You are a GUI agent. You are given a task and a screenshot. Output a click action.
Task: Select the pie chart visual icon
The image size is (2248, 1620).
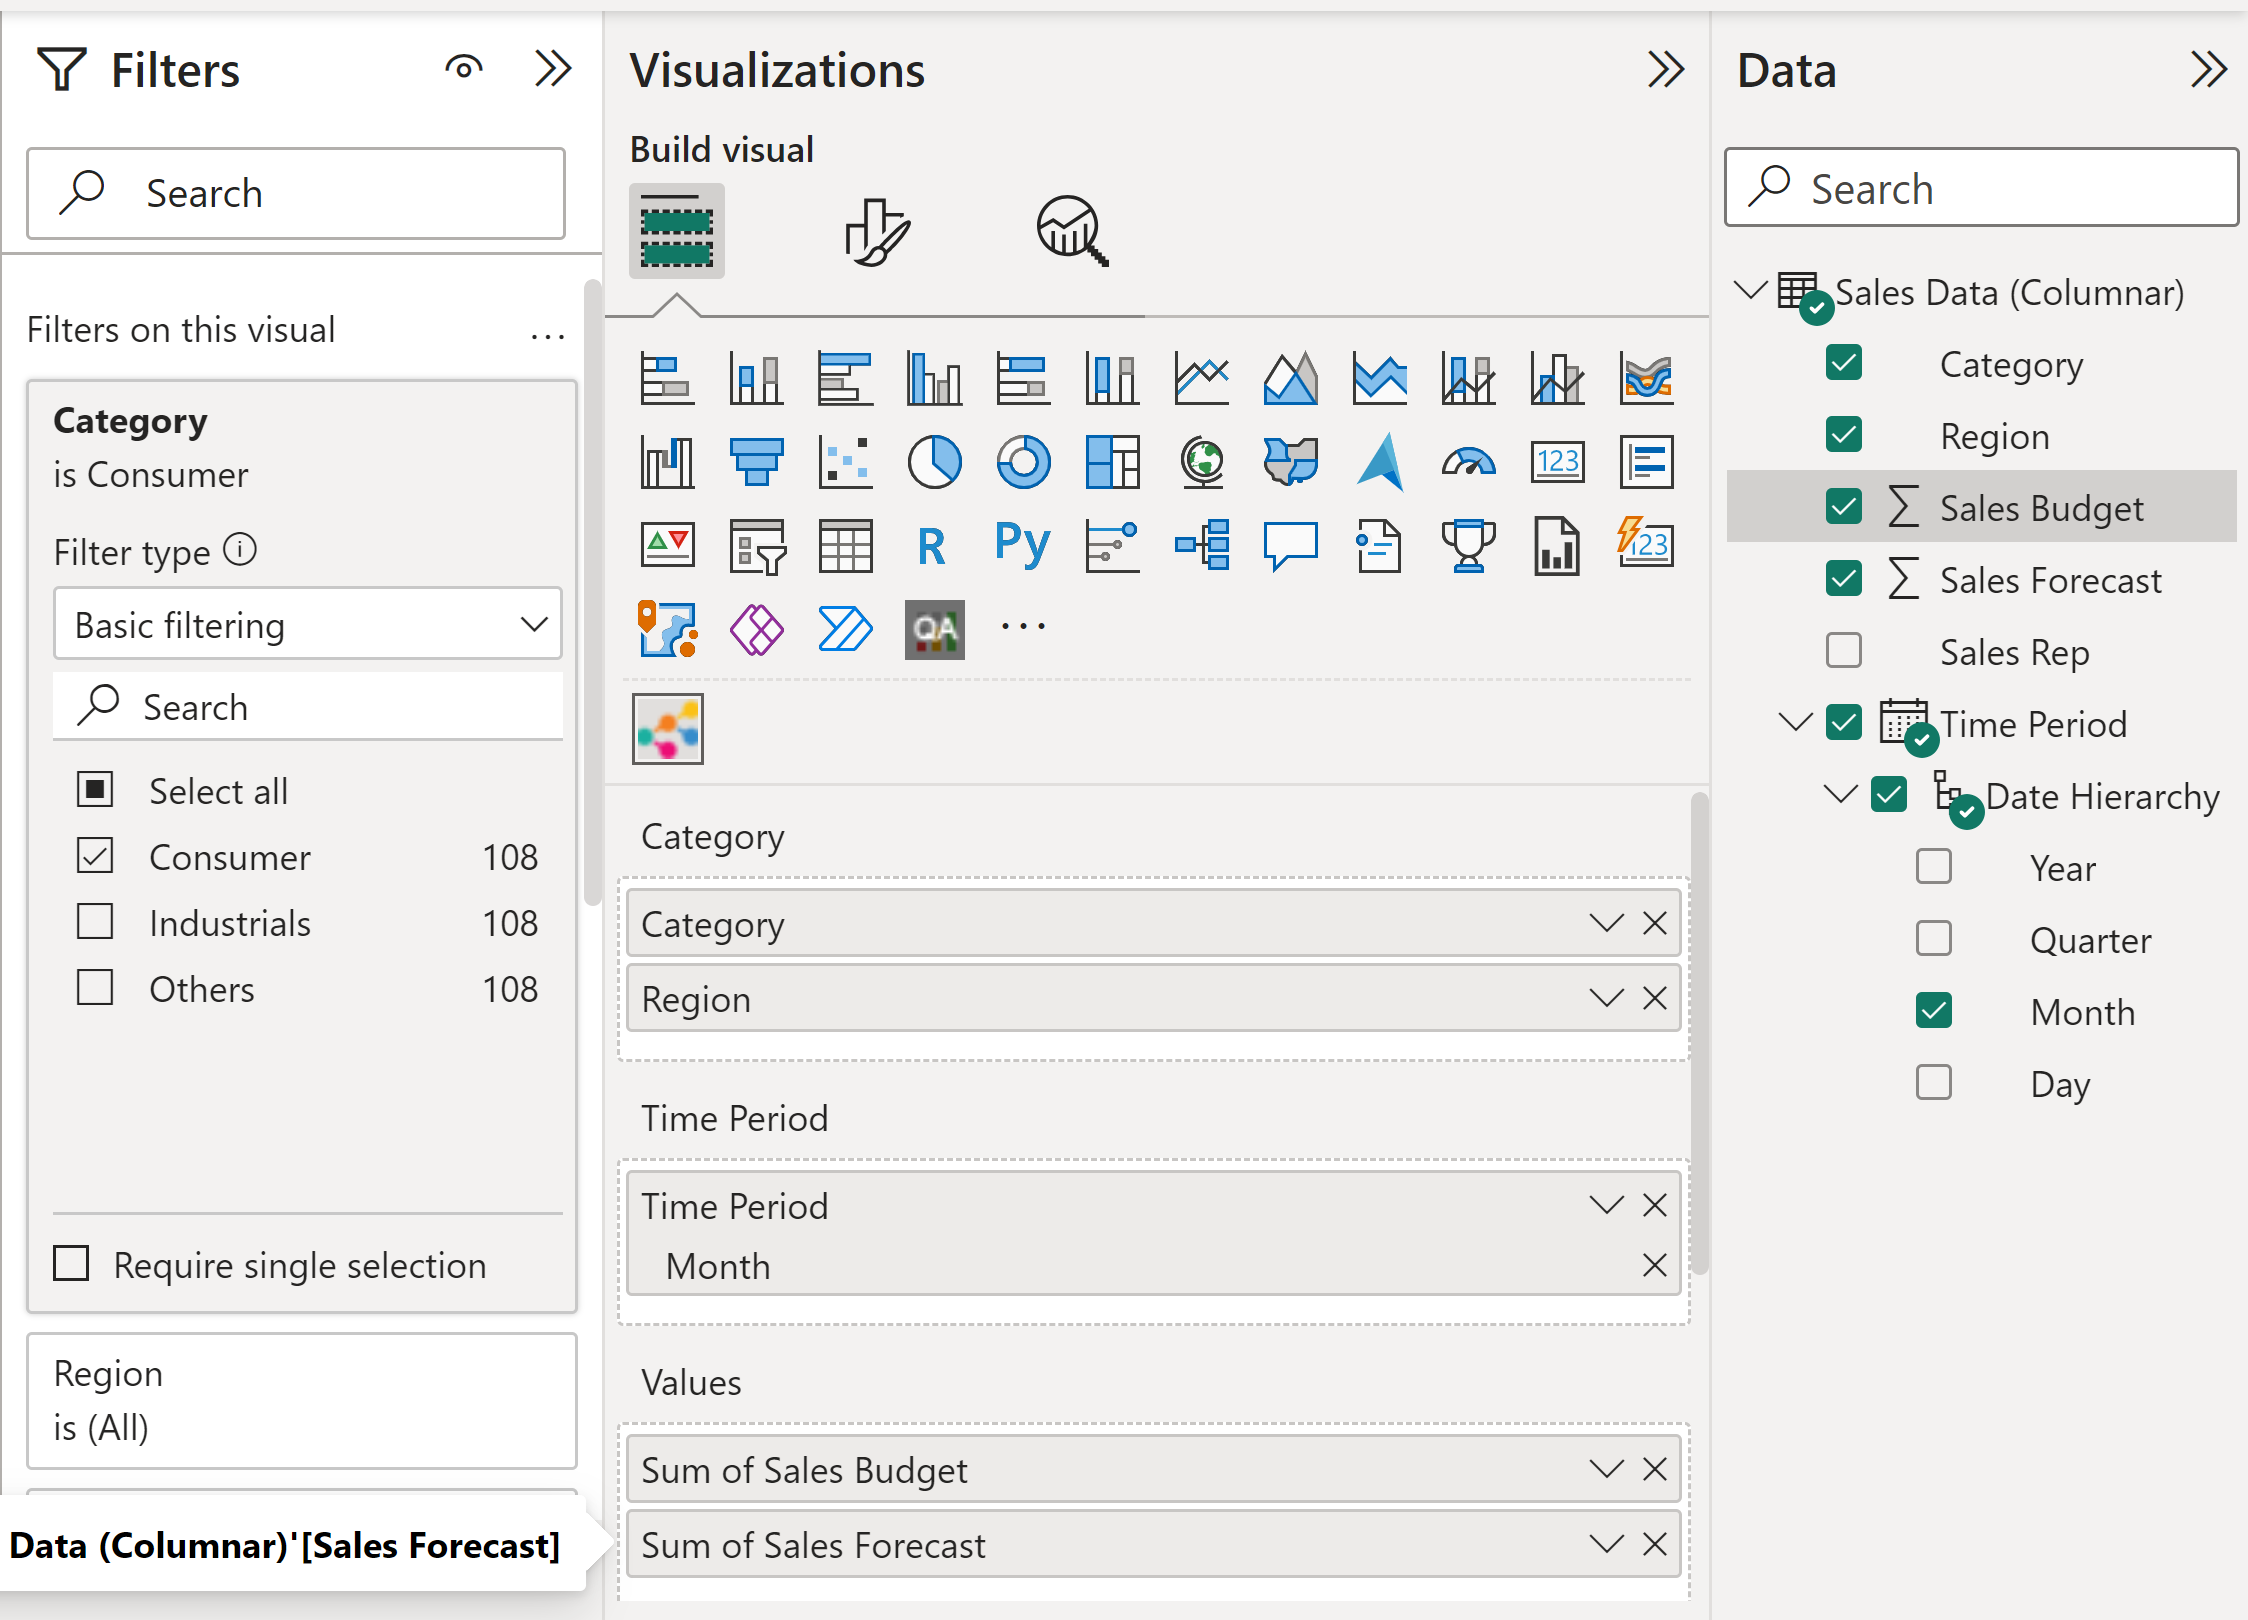[934, 462]
